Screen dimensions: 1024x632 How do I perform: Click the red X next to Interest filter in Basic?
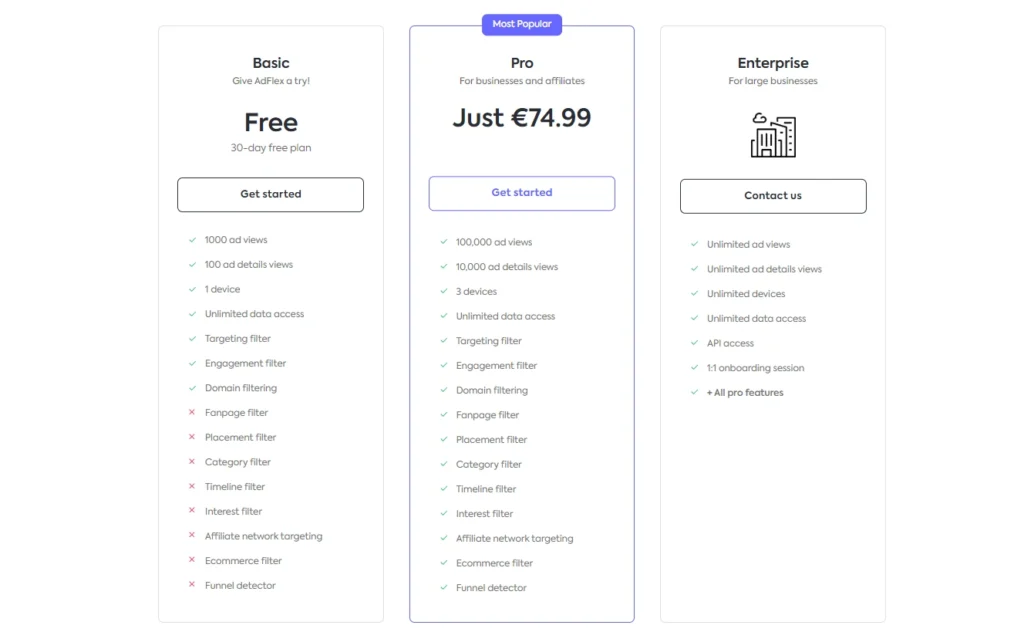(x=194, y=511)
